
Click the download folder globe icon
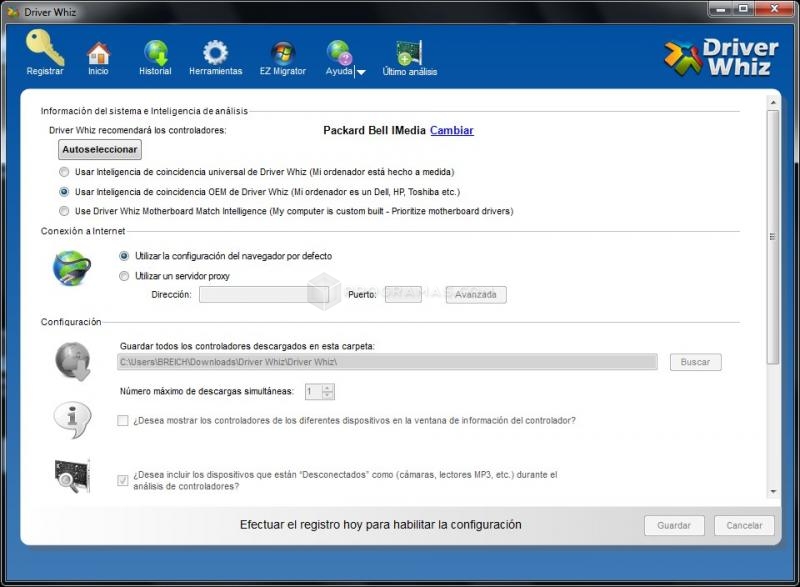[73, 362]
